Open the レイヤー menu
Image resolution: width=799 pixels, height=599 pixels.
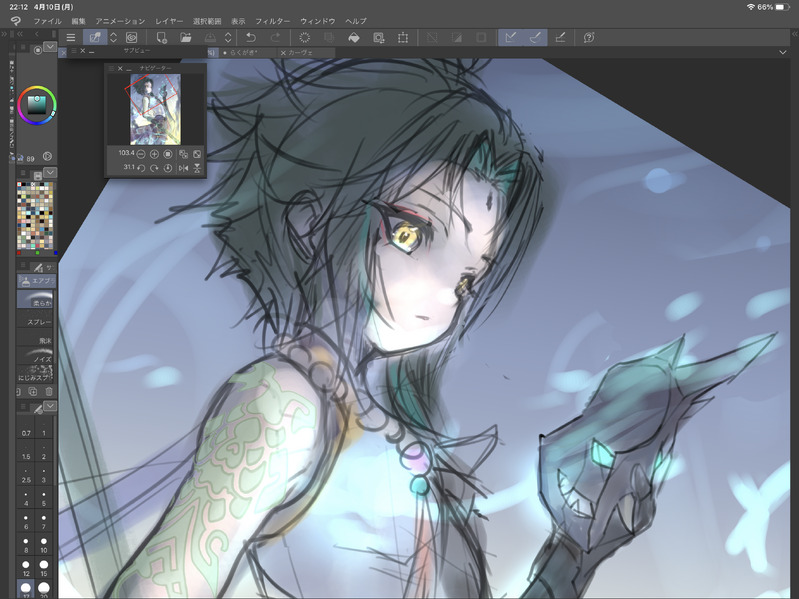point(169,21)
